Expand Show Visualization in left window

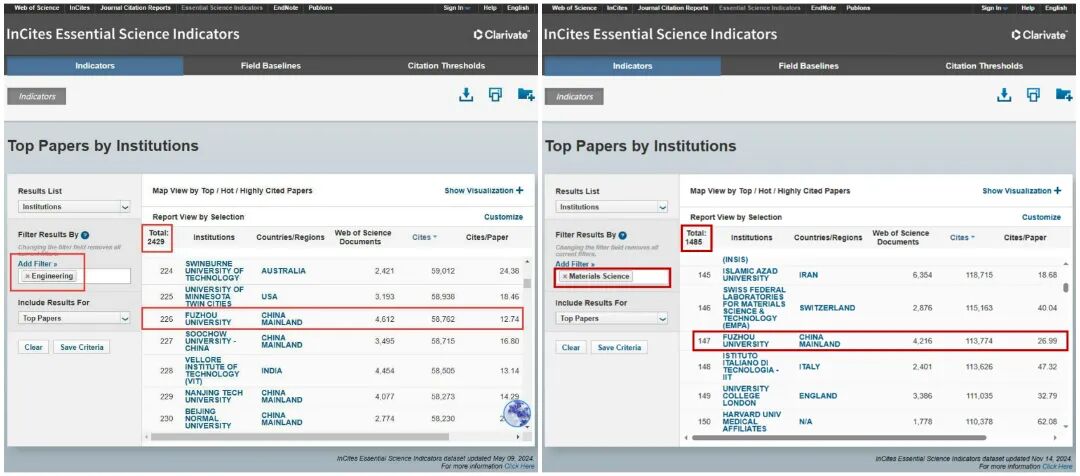point(484,191)
